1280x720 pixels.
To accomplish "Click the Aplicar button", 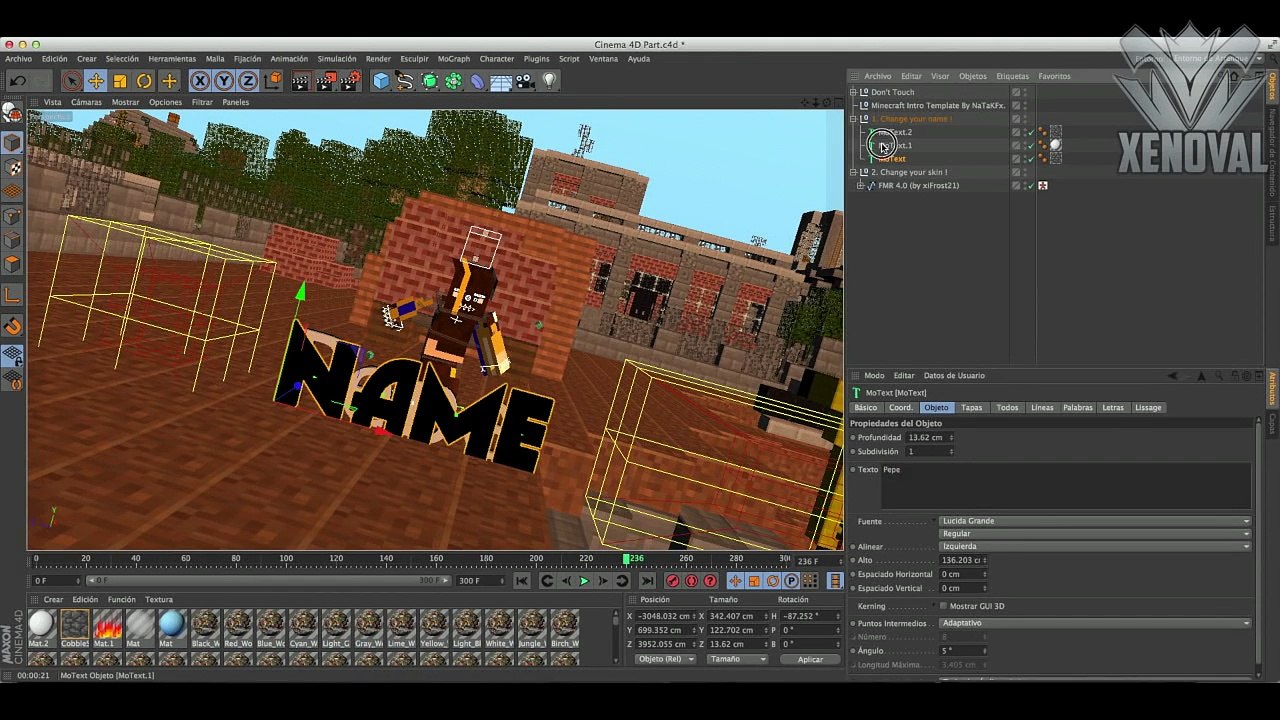I will [x=810, y=659].
